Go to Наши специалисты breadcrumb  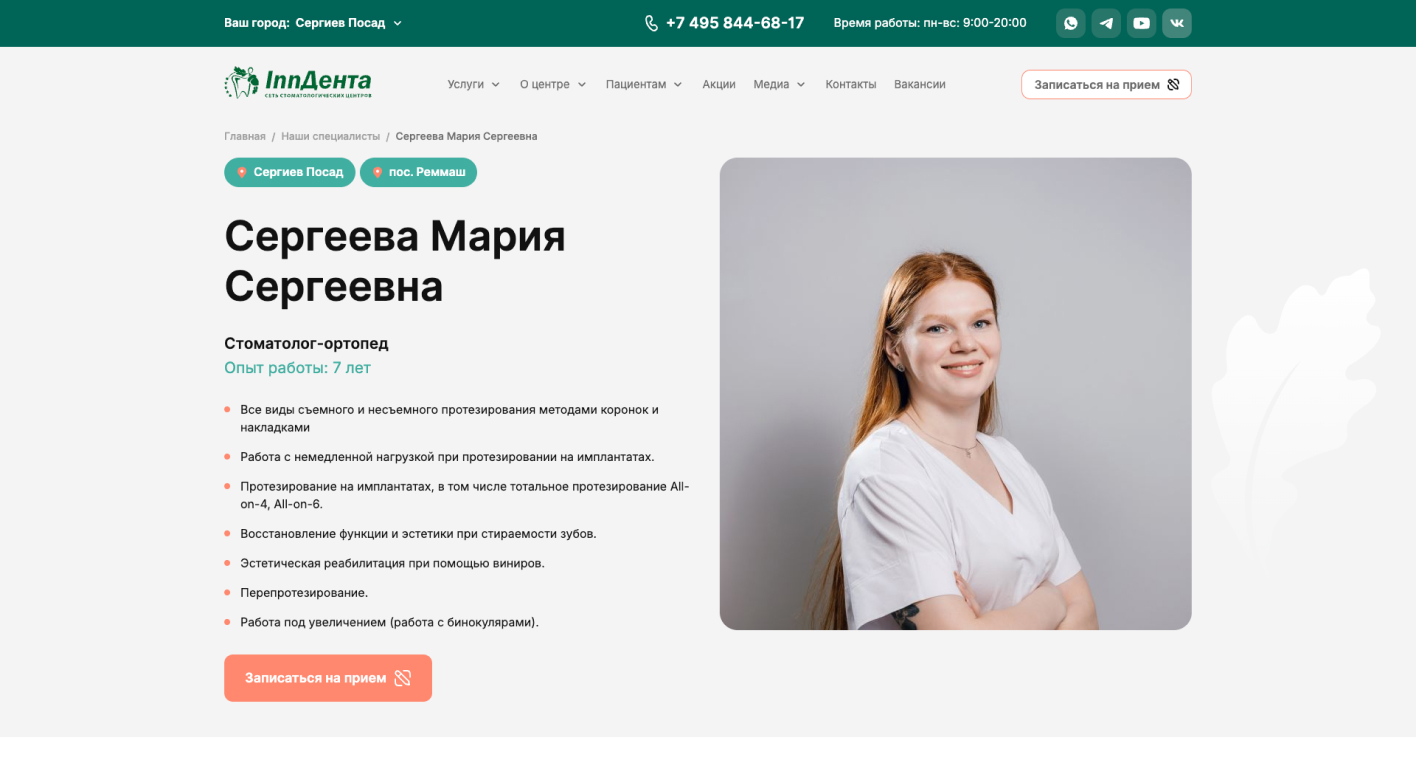[331, 136]
